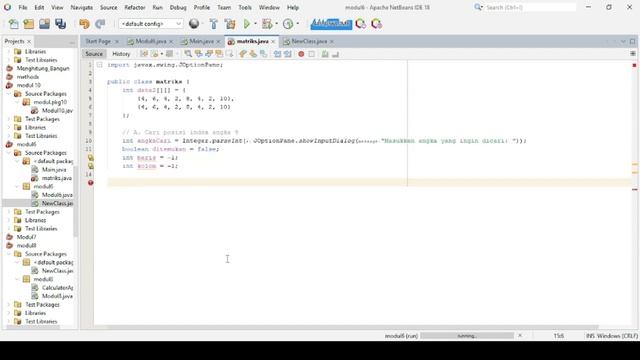Click the editor horizontal scrollbar
Viewport: 640px width, 360px height.
(353, 327)
